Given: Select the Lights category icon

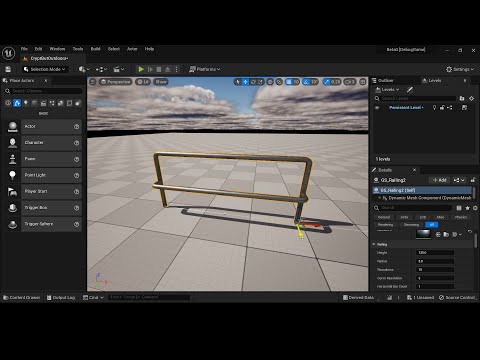Looking at the screenshot, I should pyautogui.click(x=26, y=103).
